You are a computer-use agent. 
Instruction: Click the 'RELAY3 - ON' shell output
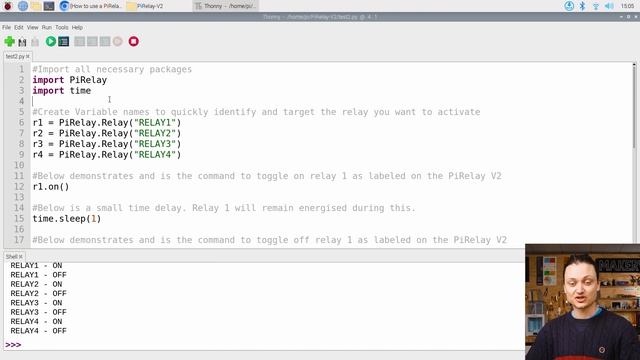36,303
